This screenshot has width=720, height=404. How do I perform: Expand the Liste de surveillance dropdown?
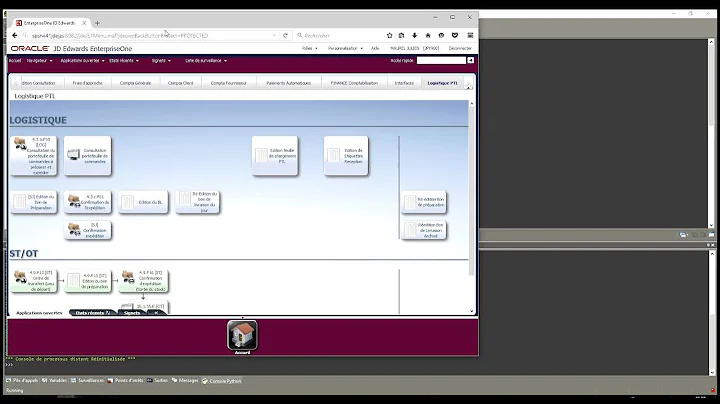coord(206,61)
